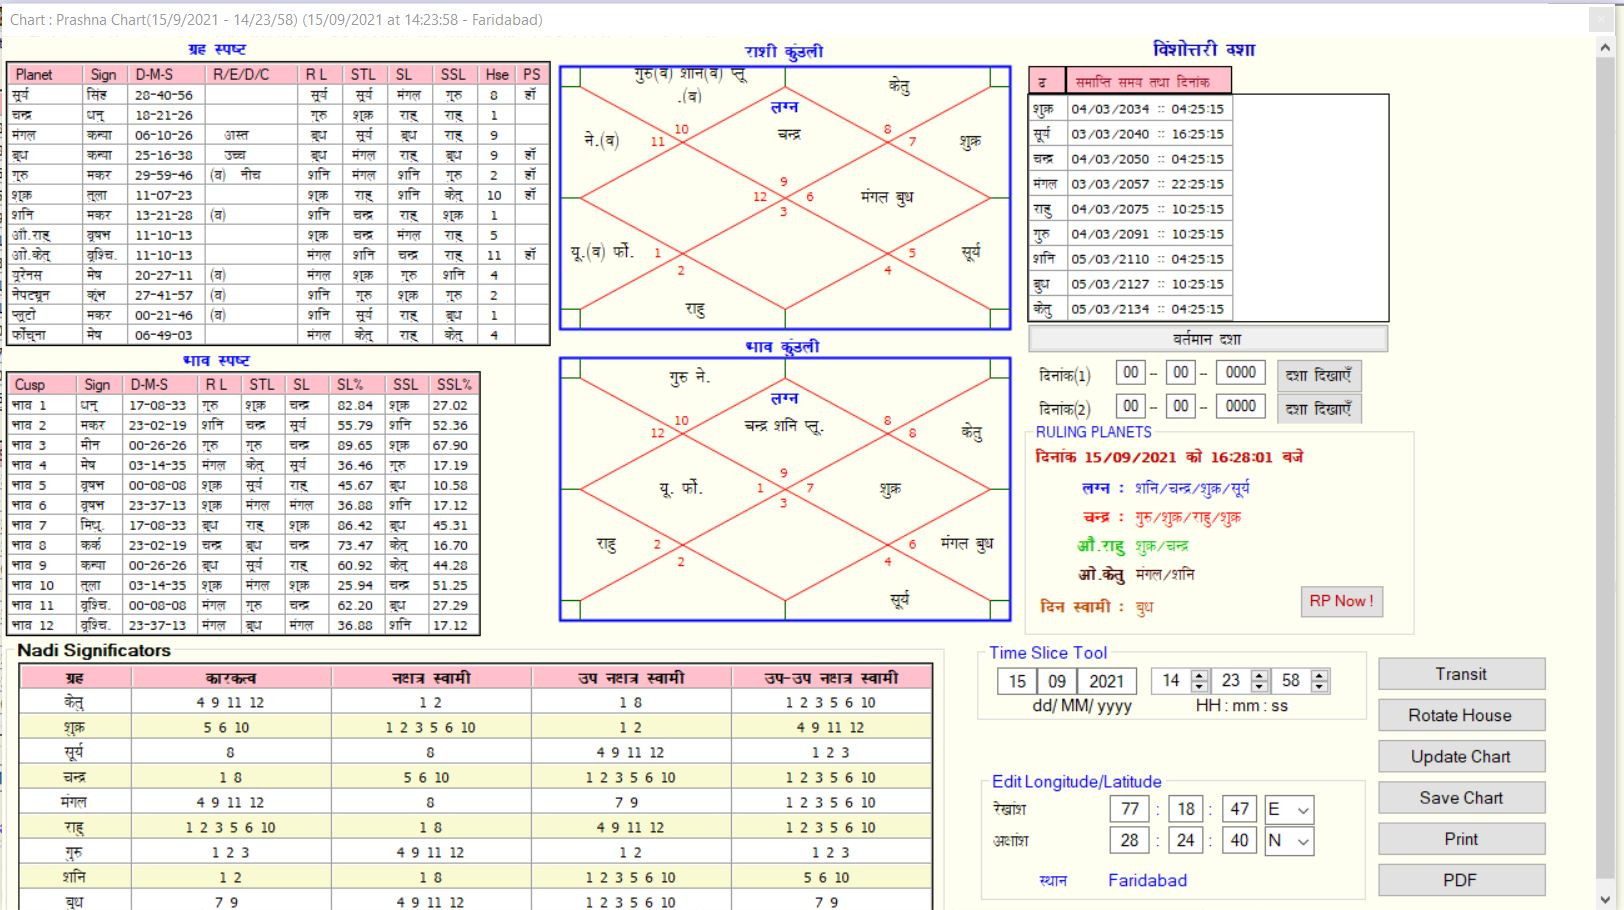Click the Rotate House button
Screen dimensions: 1624x910
(x=1460, y=715)
